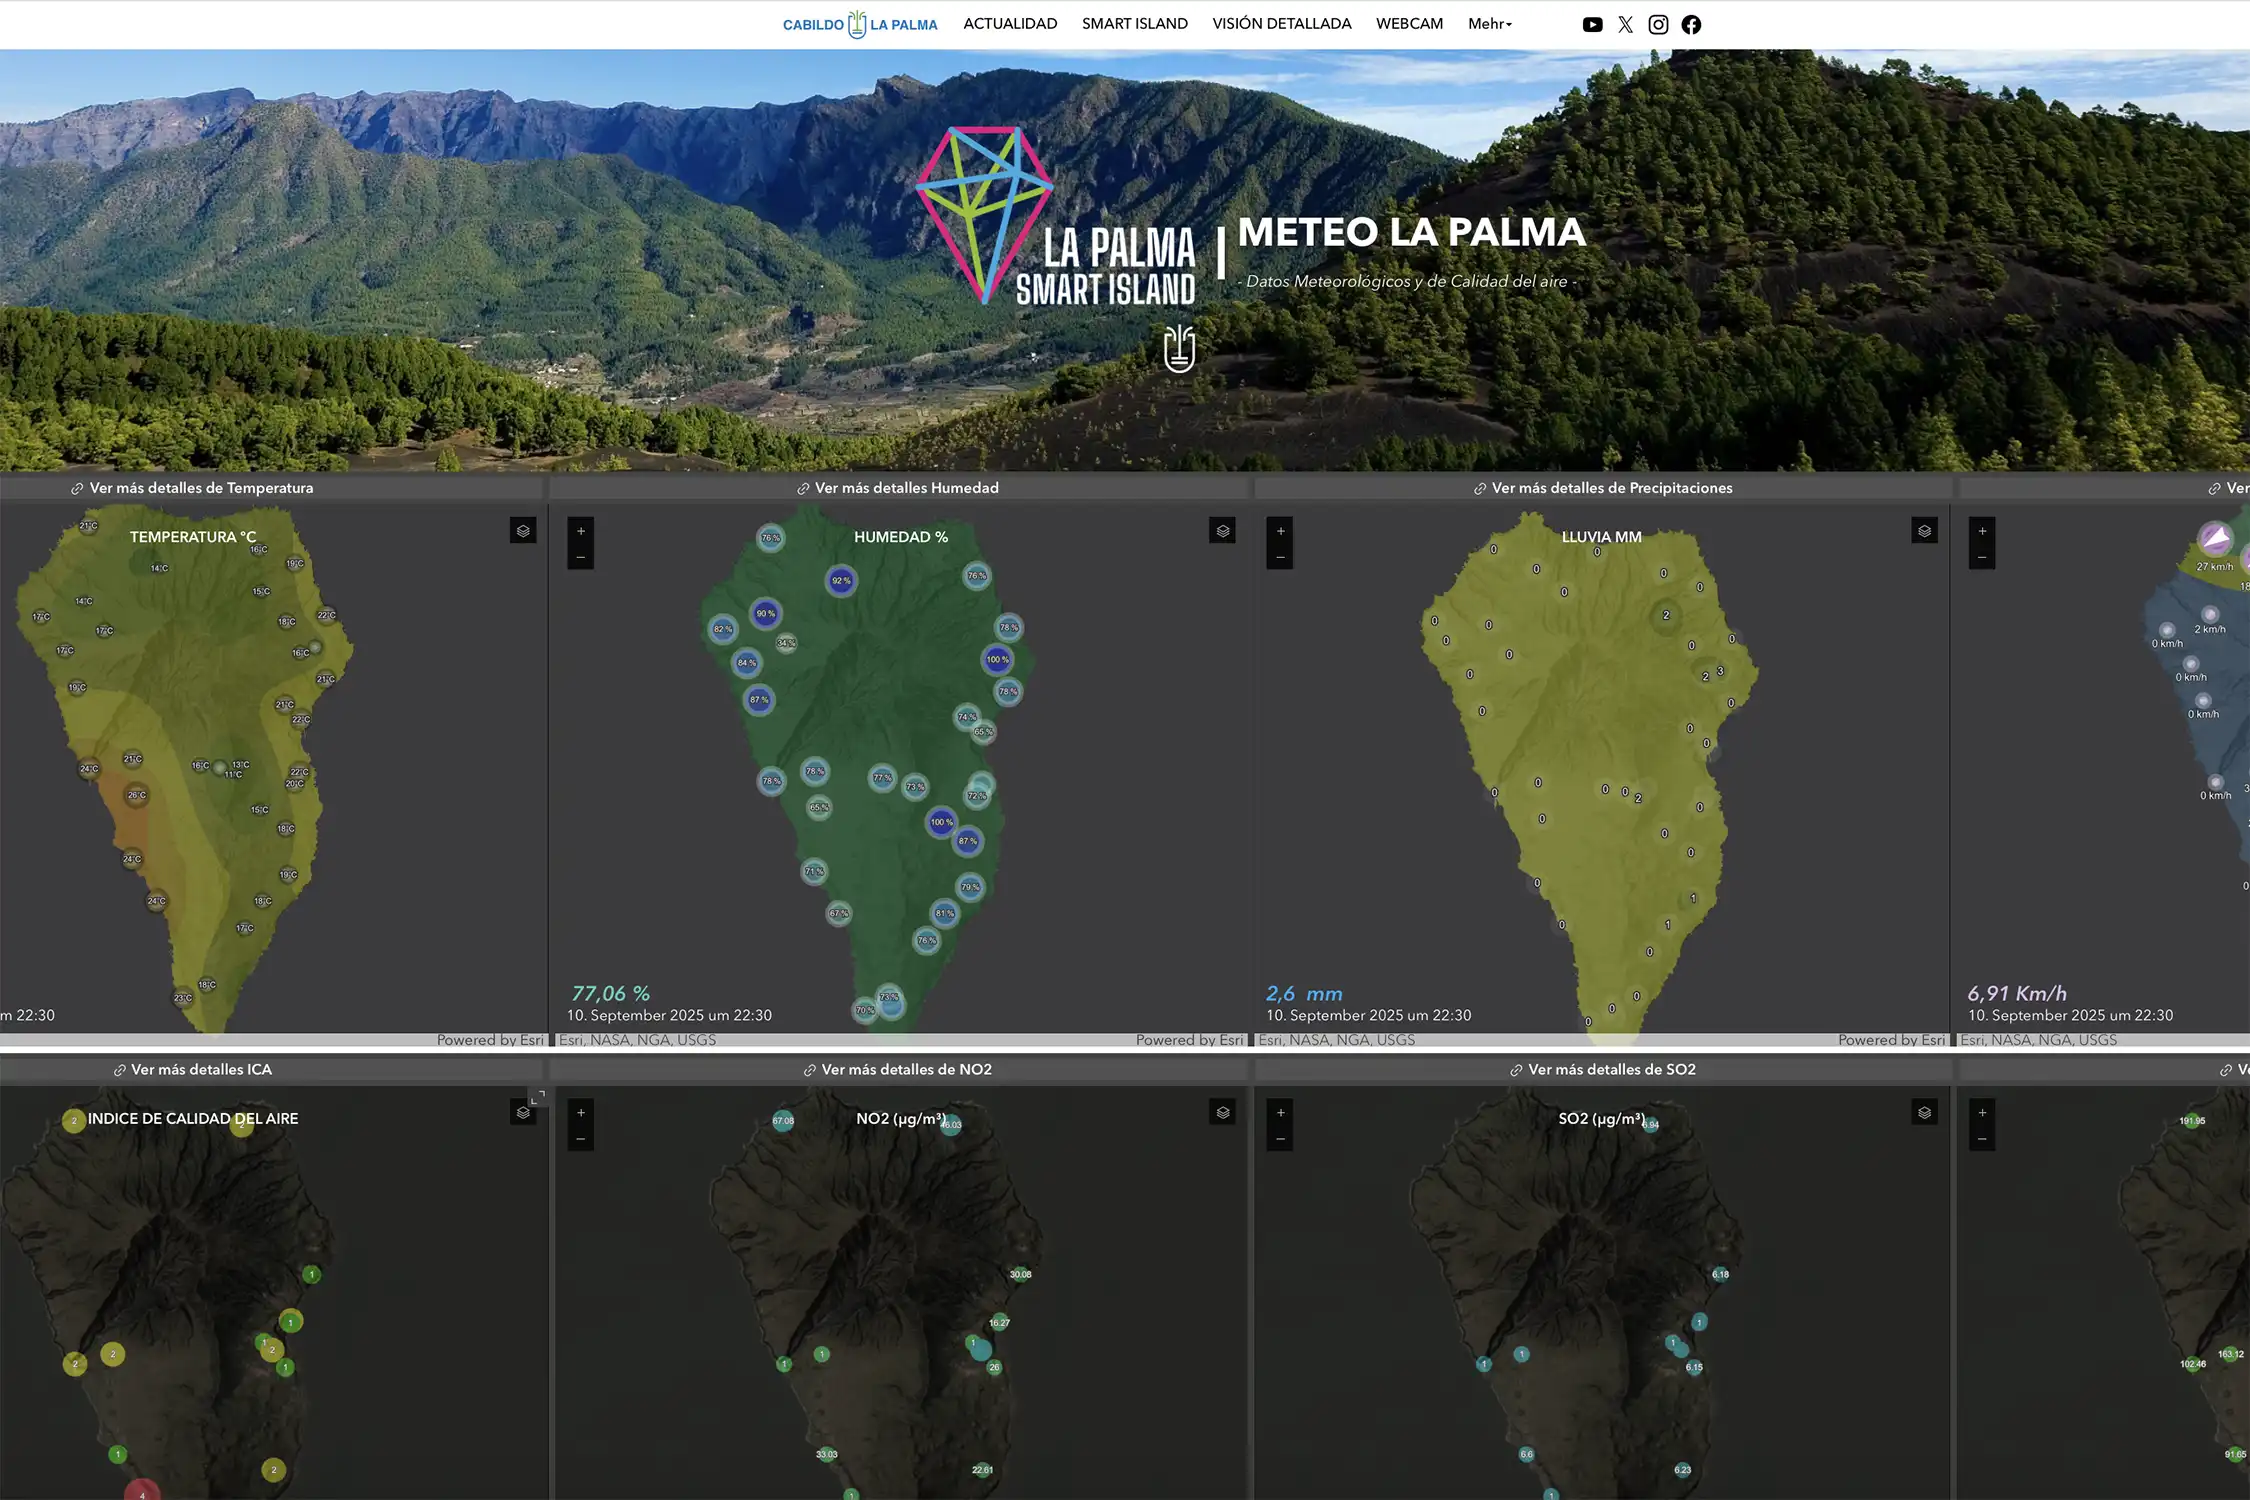Open the SMART ISLAND menu item
This screenshot has height=1500, width=2250.
point(1135,24)
